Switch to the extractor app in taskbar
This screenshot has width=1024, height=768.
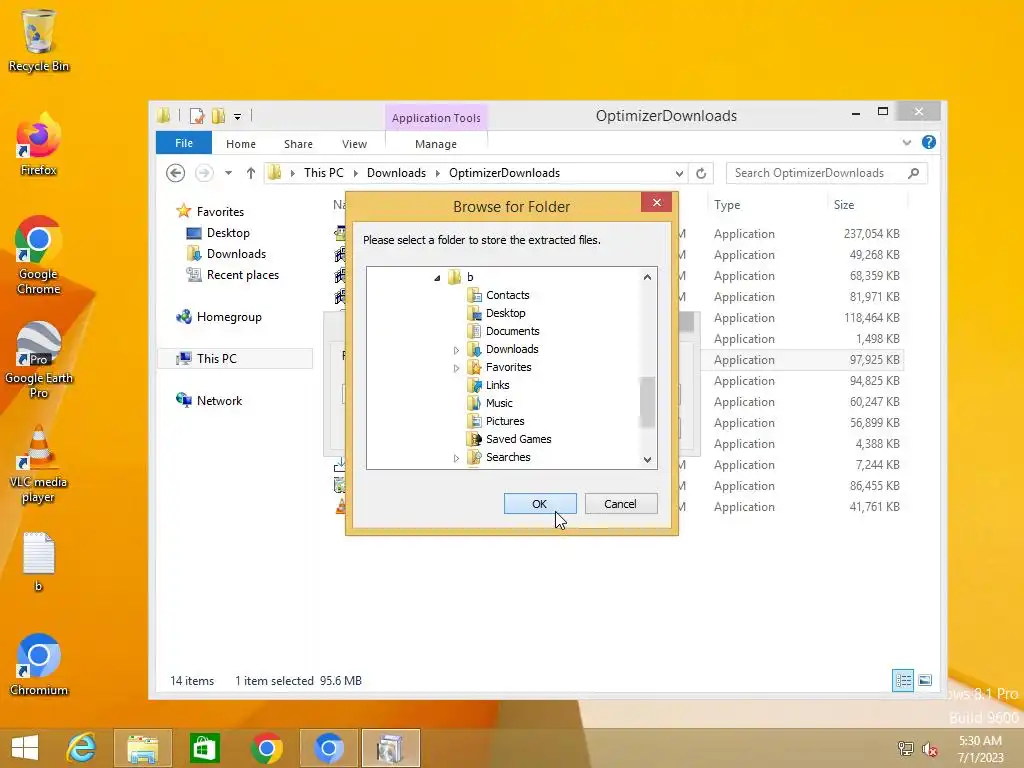tap(391, 748)
